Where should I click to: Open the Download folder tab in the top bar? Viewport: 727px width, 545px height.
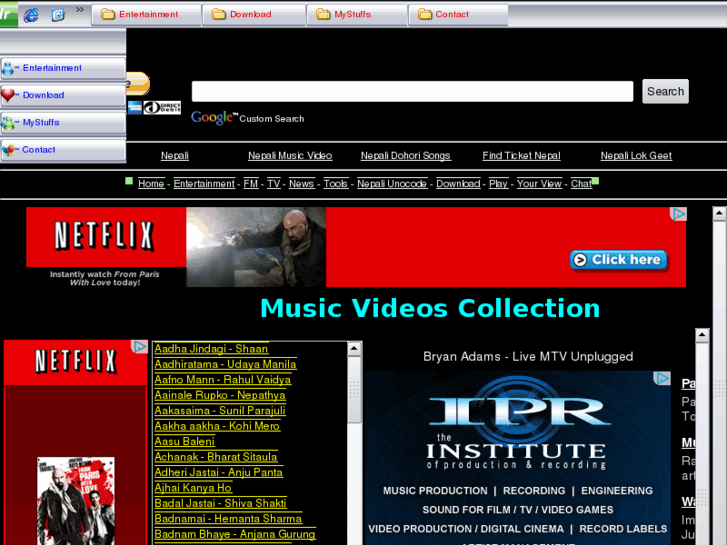click(x=254, y=15)
